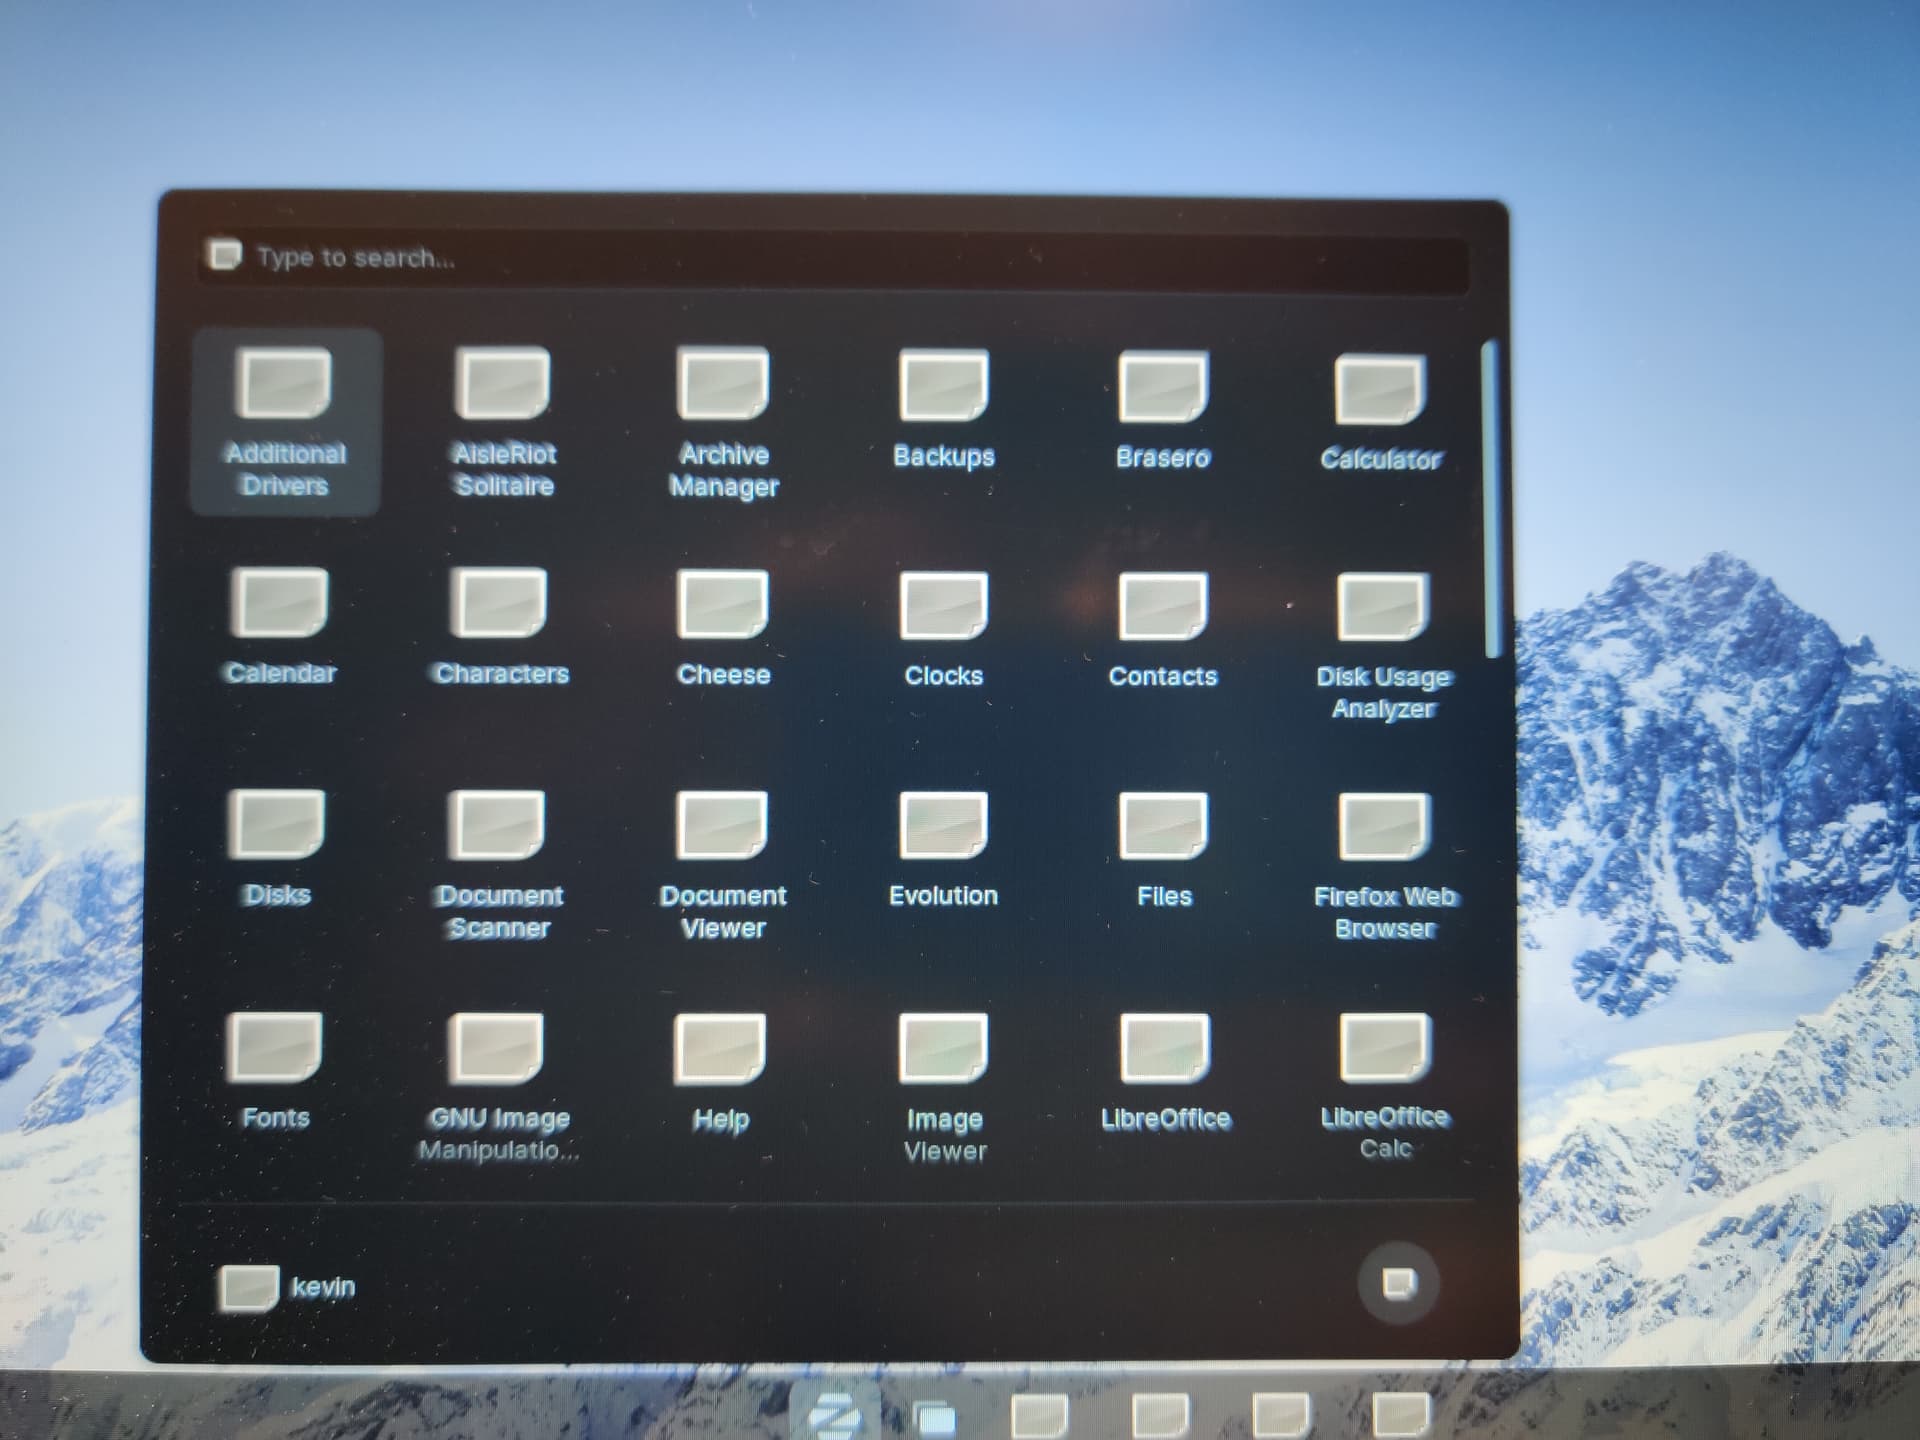Open the kevin user account entry
The width and height of the screenshot is (1920, 1440).
click(287, 1286)
